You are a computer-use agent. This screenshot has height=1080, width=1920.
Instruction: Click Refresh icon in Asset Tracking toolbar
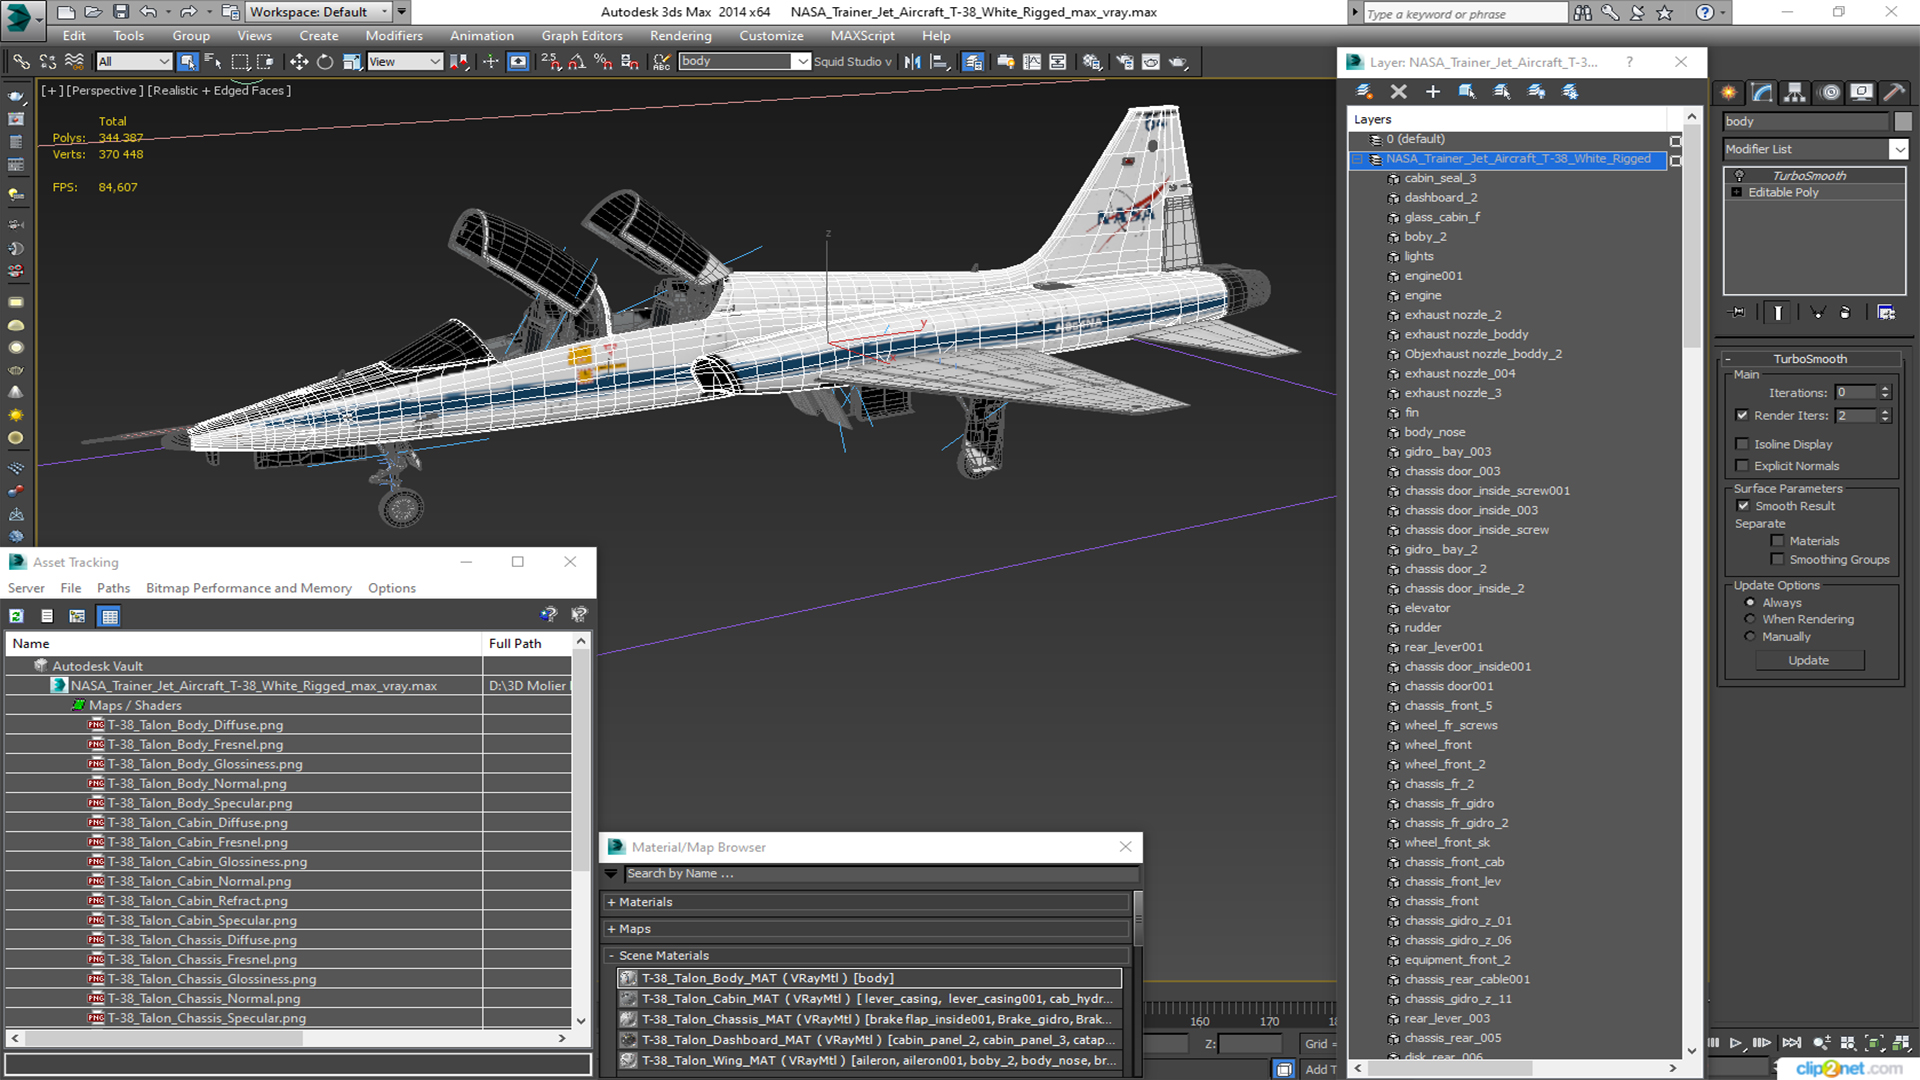[17, 616]
